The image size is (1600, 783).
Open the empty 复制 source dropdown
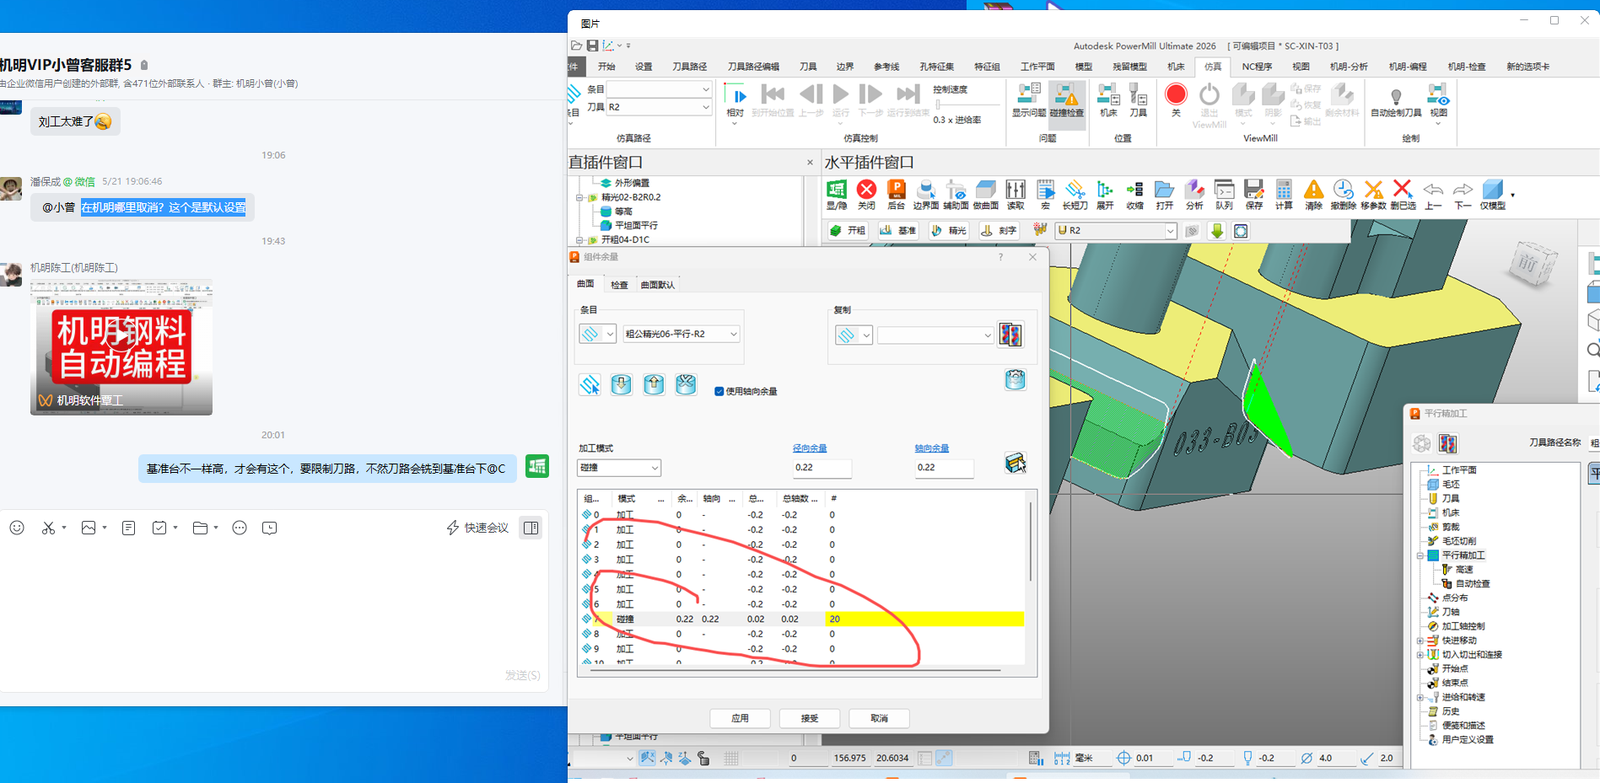click(936, 335)
